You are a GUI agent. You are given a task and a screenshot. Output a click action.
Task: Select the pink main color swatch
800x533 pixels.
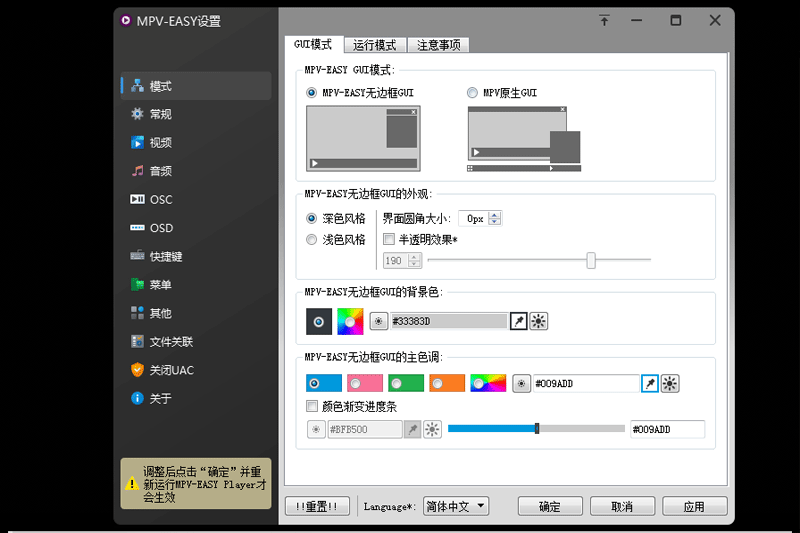364,383
